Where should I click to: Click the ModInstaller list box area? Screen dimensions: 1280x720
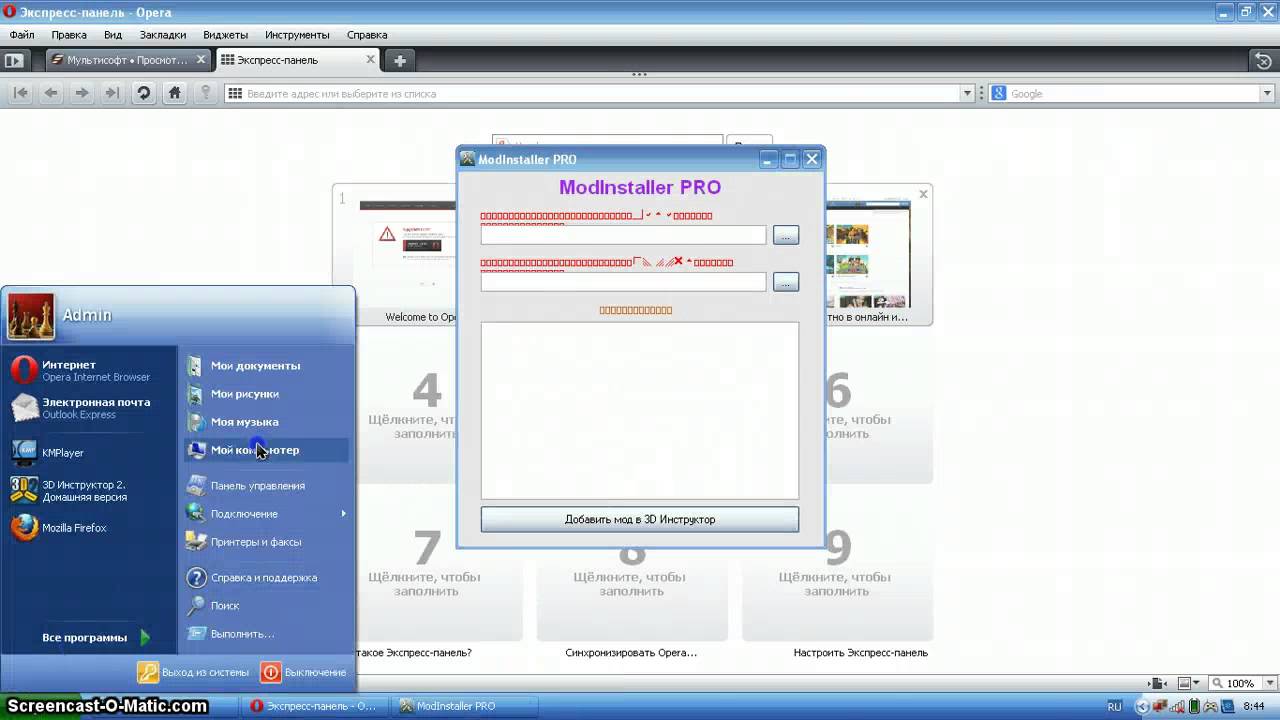640,410
